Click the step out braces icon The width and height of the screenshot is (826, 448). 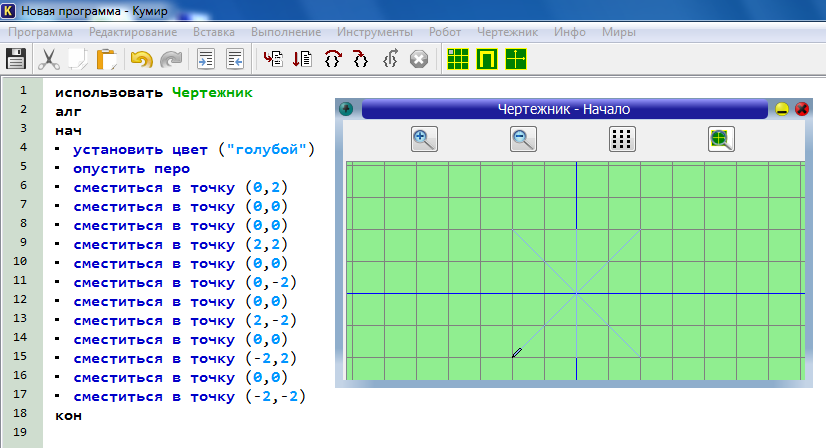coord(390,59)
